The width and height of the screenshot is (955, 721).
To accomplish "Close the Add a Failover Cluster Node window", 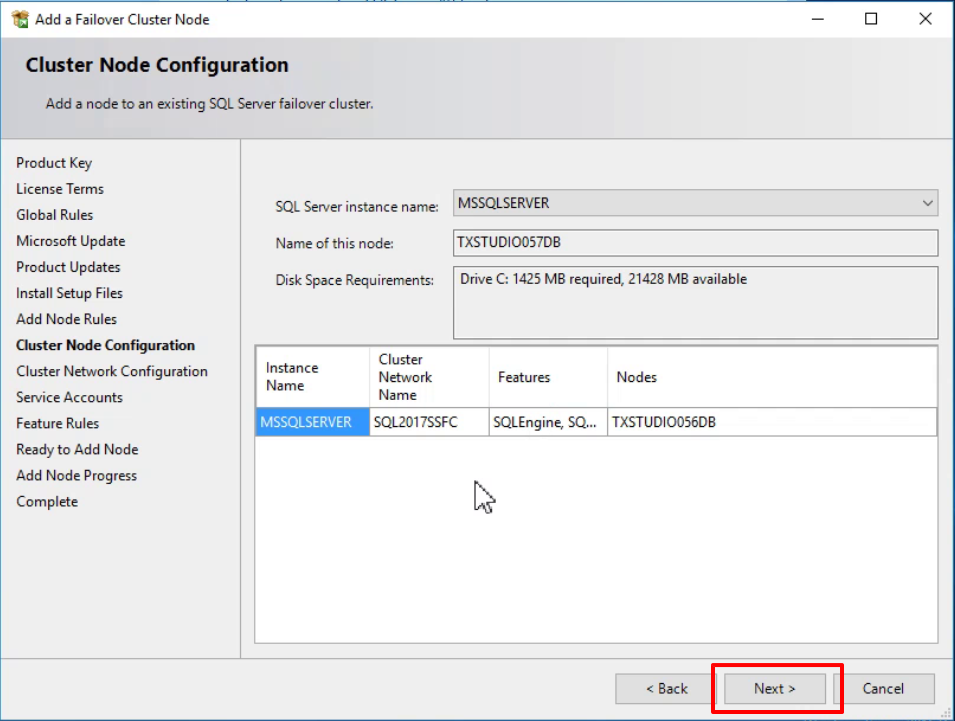I will [x=925, y=19].
